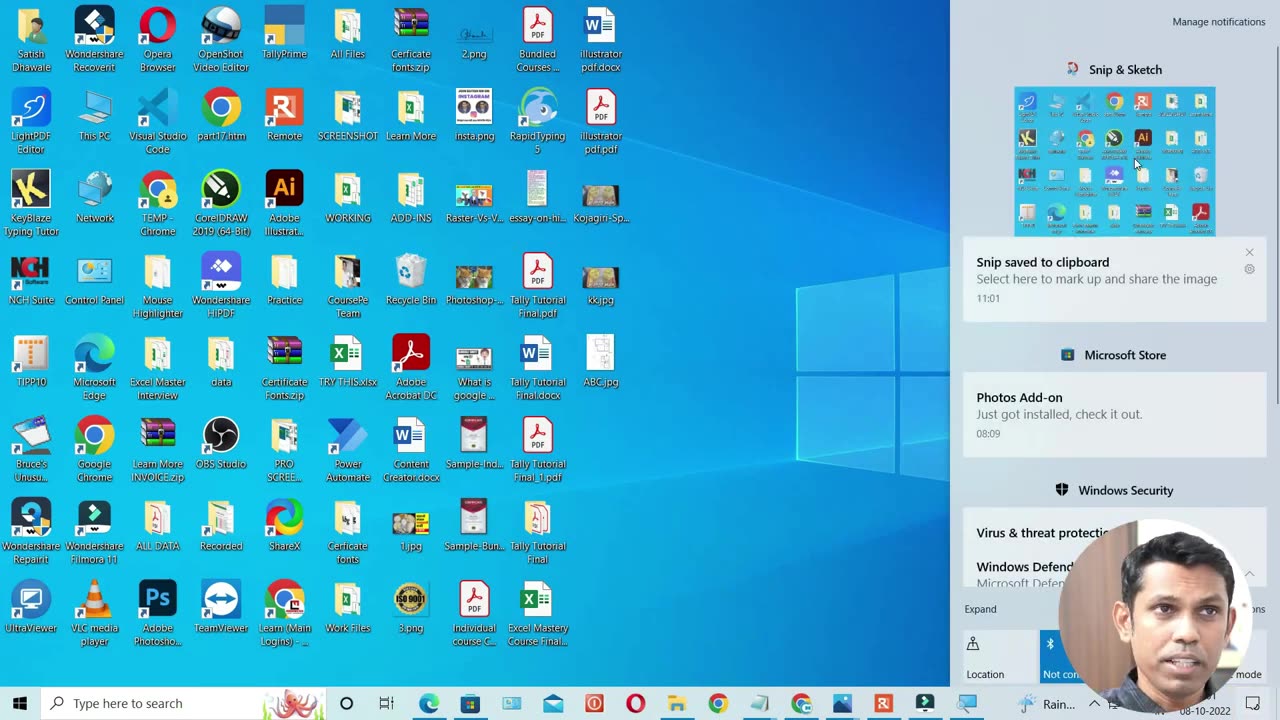Select the Mouse Highlighter folder

tap(158, 286)
